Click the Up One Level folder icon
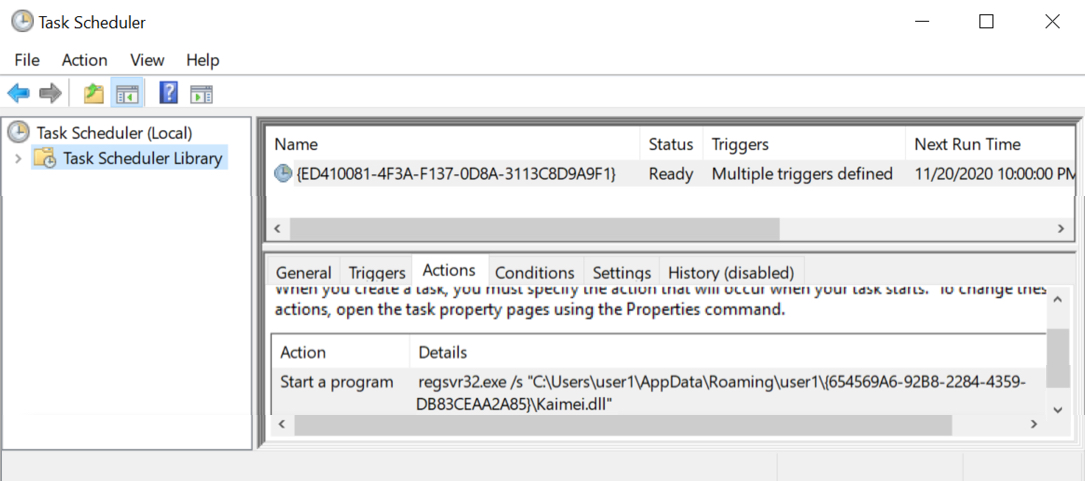 [x=93, y=93]
